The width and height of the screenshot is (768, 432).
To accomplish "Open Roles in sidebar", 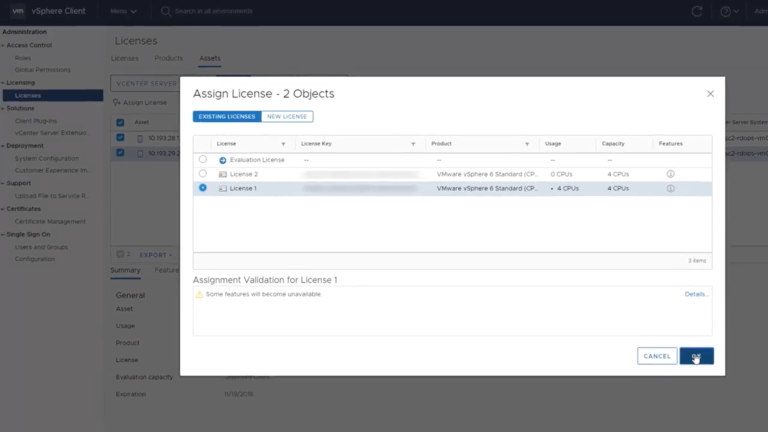I will pos(23,58).
